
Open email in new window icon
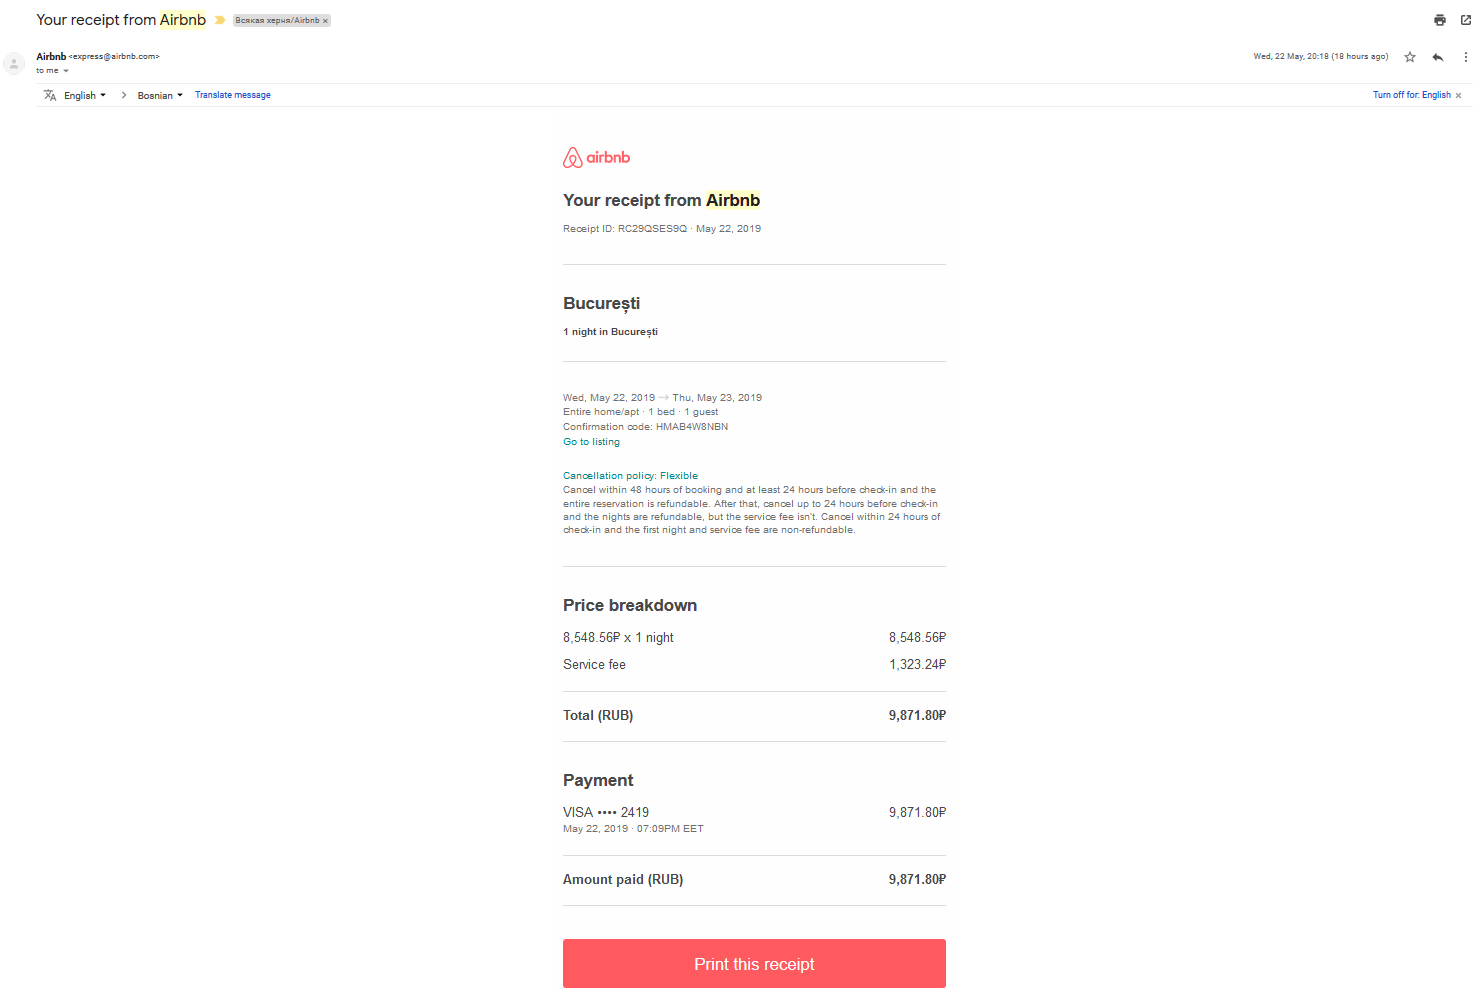pyautogui.click(x=1465, y=20)
